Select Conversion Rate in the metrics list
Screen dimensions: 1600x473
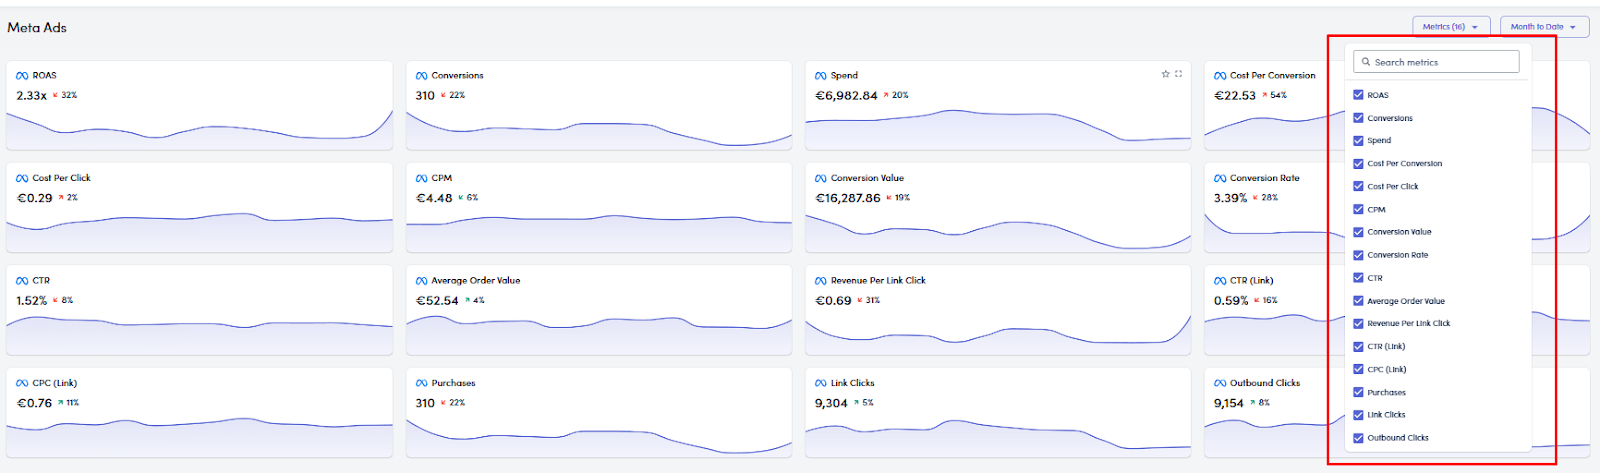tap(1397, 255)
